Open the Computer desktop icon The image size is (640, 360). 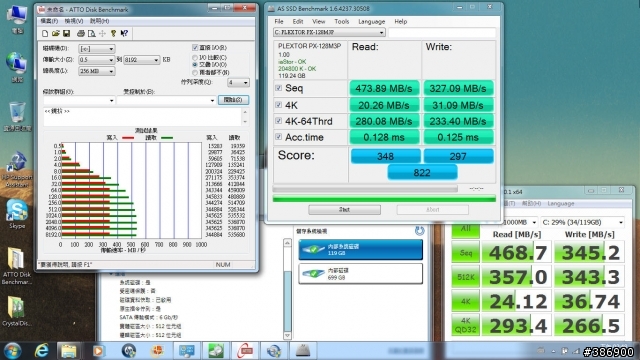pos(17,19)
